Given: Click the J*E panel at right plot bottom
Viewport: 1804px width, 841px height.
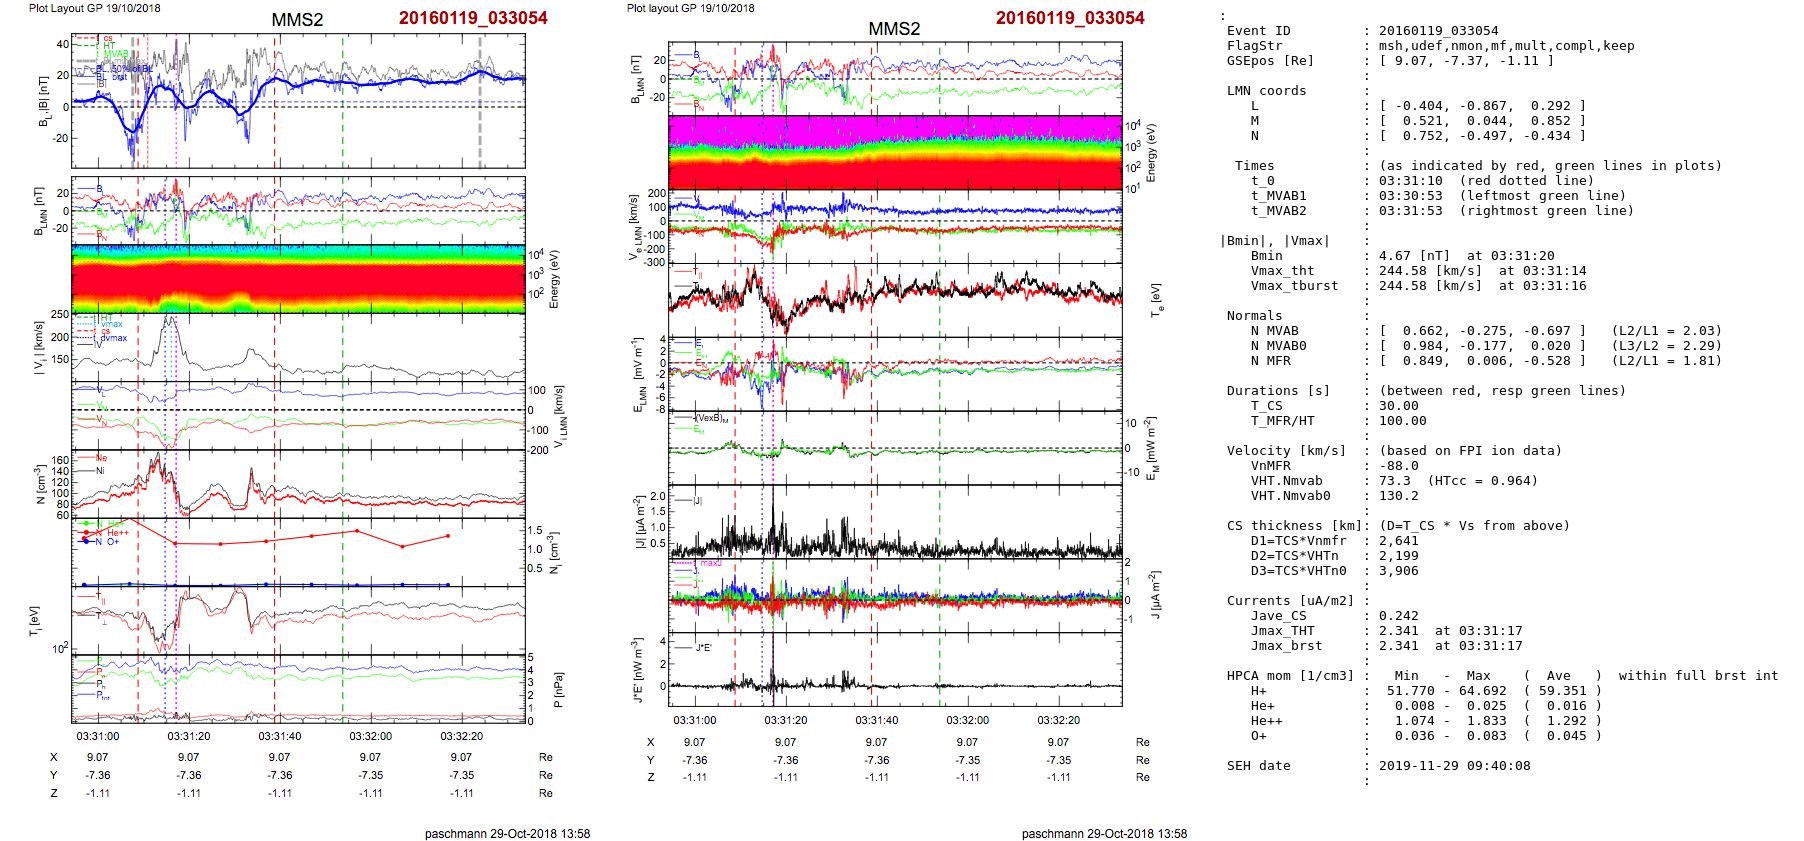Looking at the screenshot, I should pyautogui.click(x=895, y=668).
